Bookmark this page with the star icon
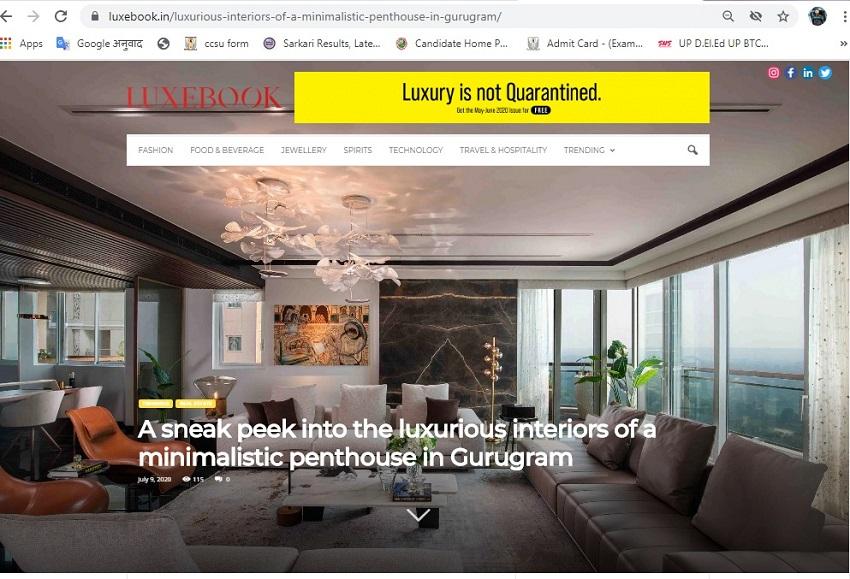This screenshot has height=579, width=850. tap(783, 17)
